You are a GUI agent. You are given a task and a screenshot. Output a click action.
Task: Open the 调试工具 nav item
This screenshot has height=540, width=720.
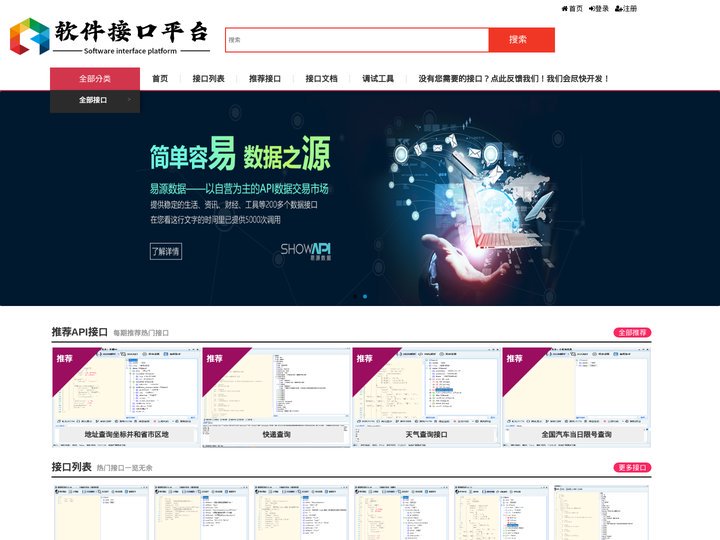pos(378,79)
